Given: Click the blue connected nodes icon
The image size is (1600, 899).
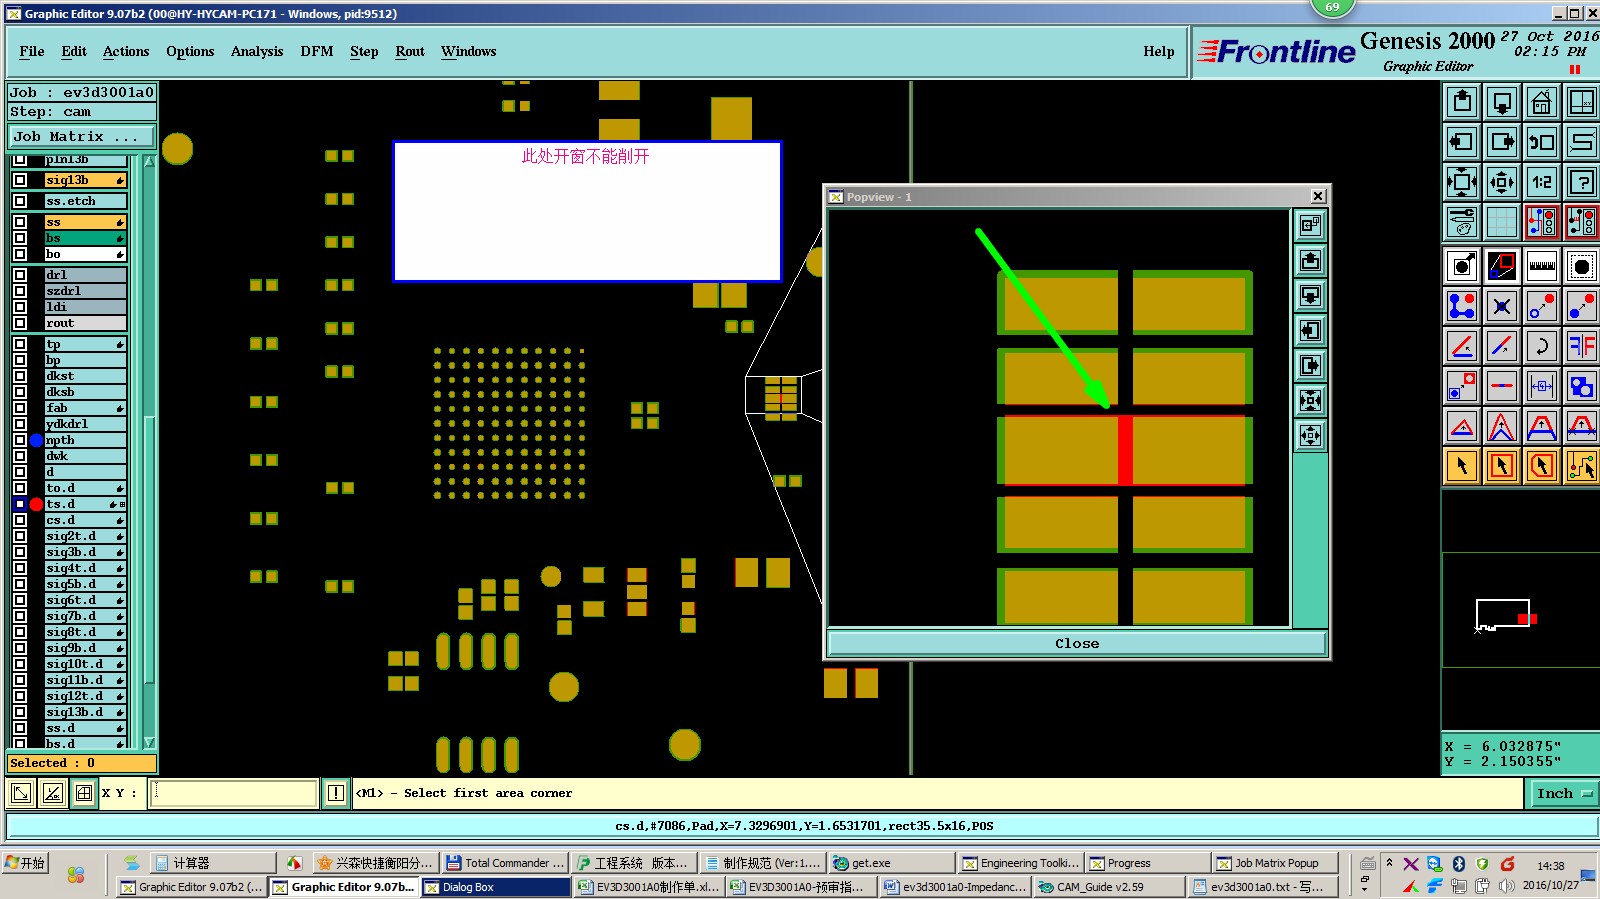Looking at the screenshot, I should point(1462,306).
